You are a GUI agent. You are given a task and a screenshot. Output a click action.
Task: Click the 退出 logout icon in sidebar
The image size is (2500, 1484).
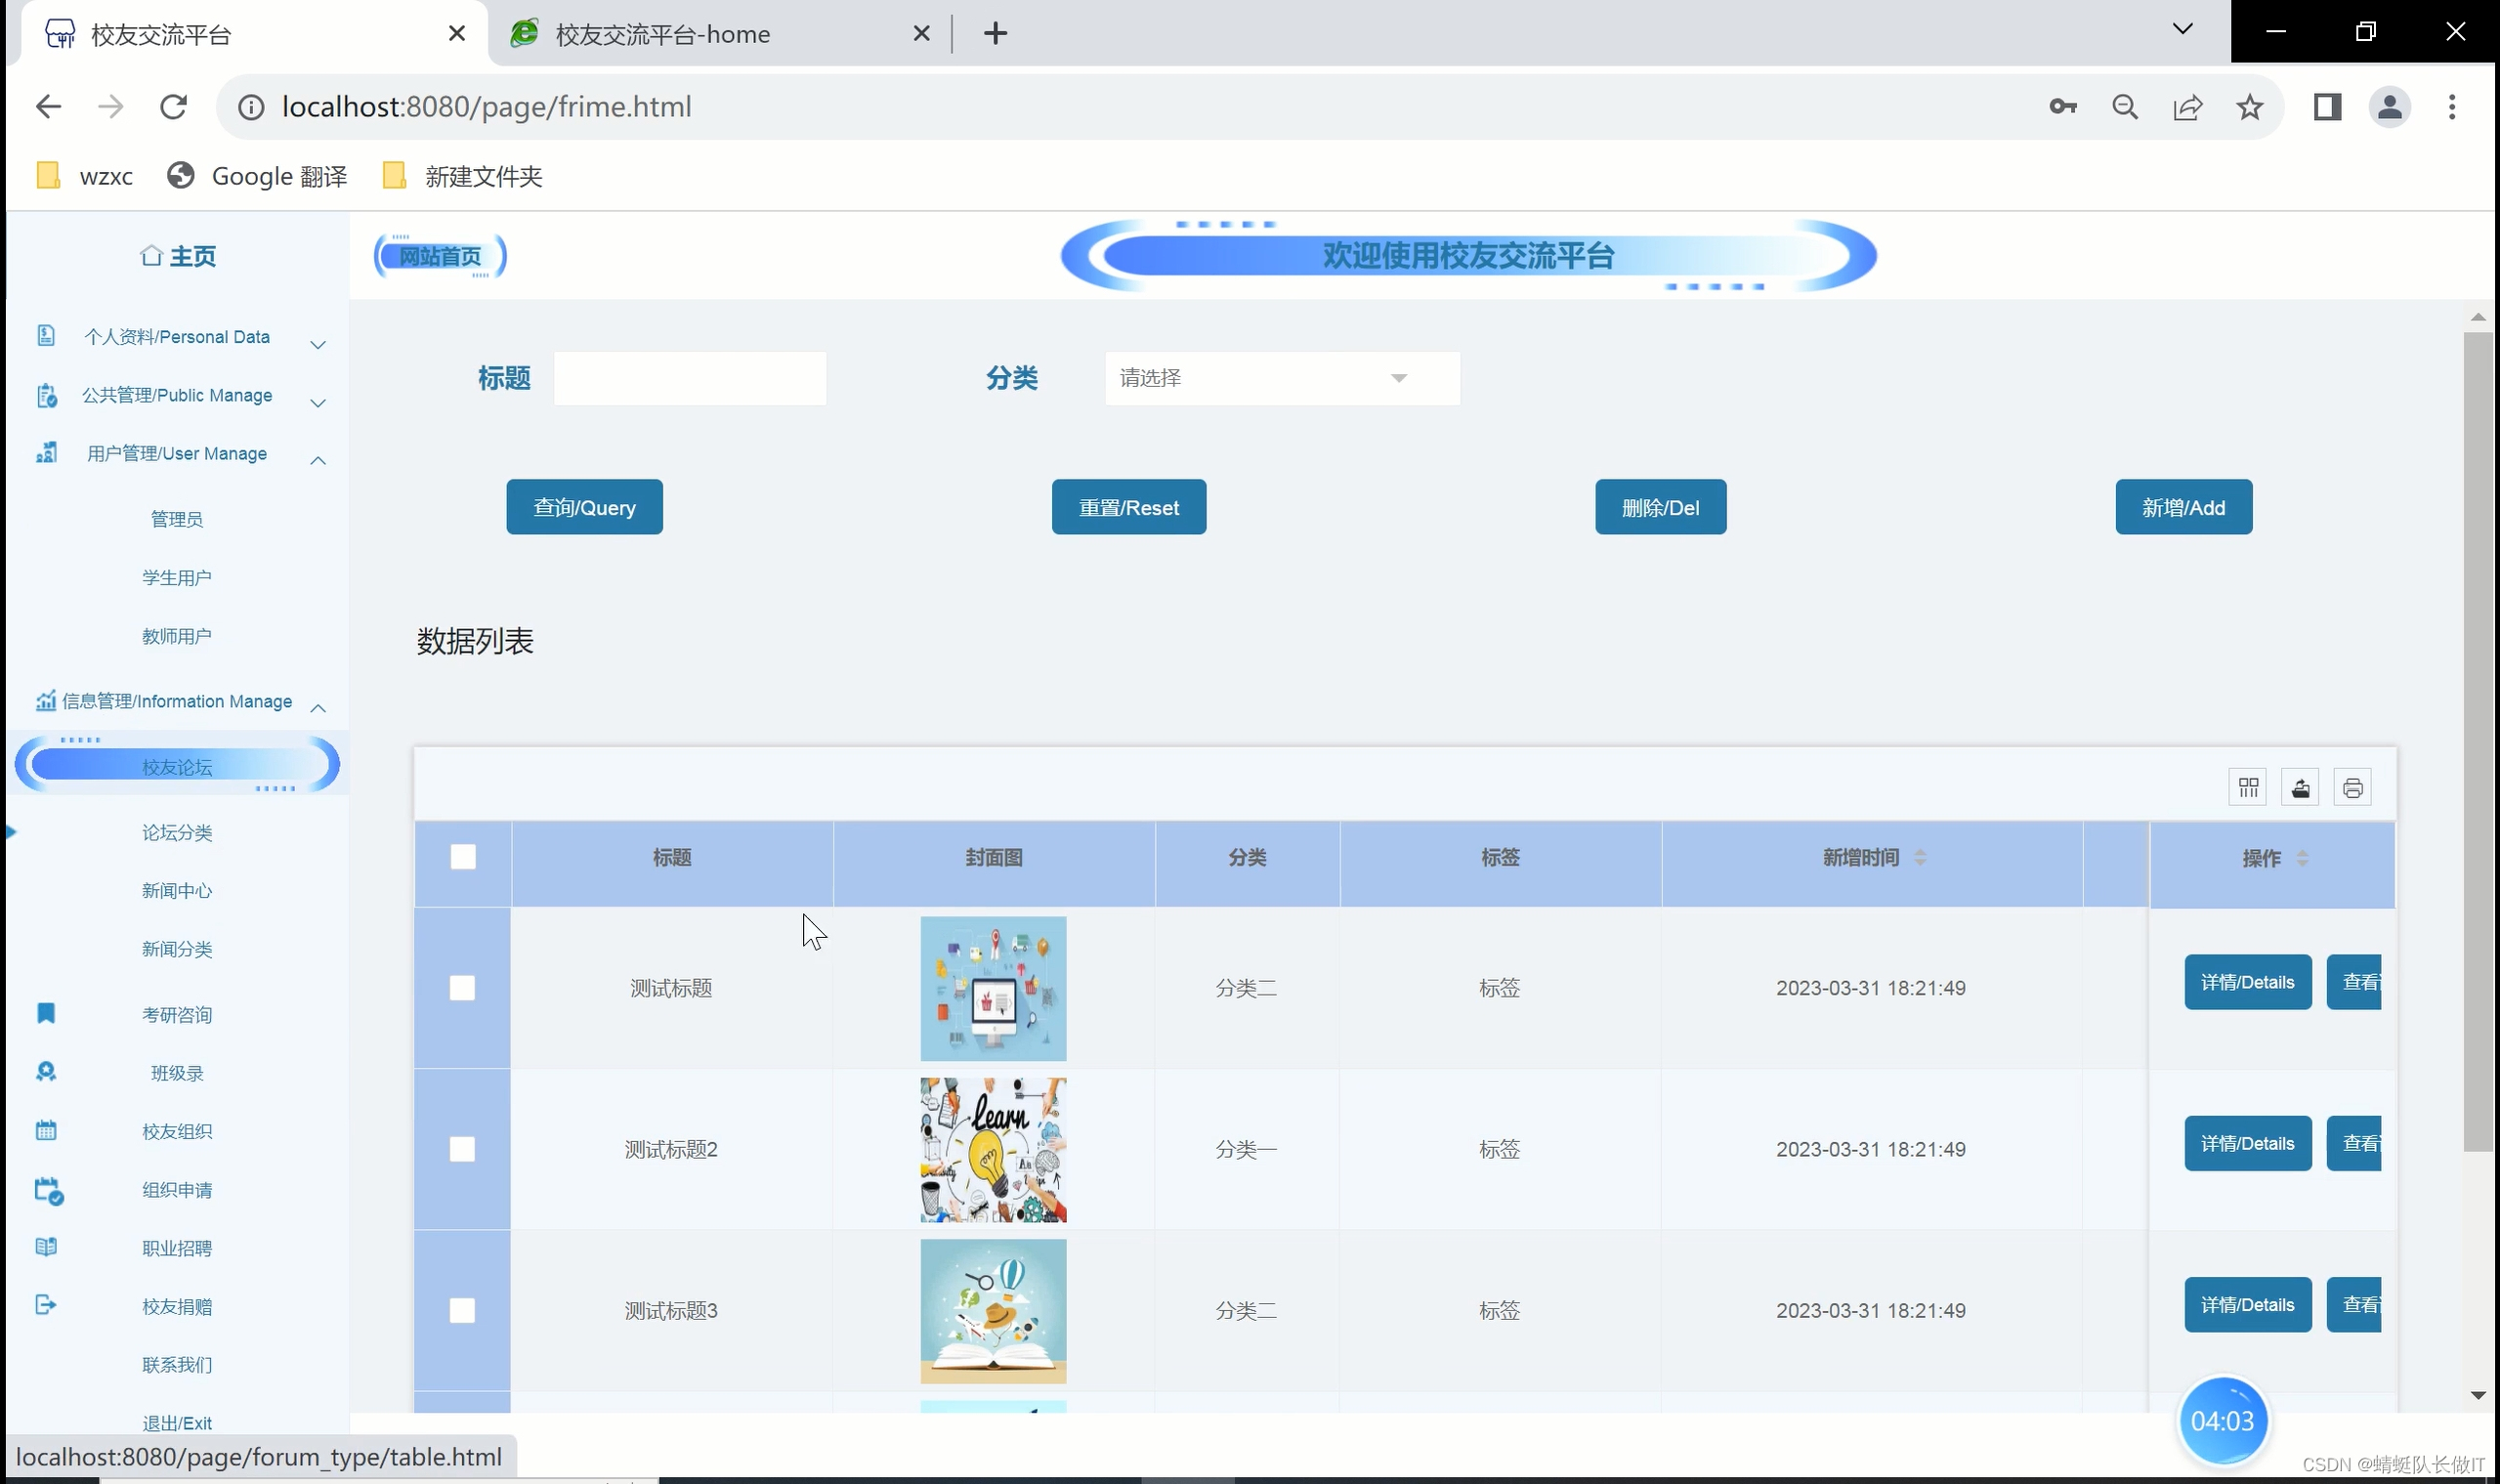tap(46, 1304)
